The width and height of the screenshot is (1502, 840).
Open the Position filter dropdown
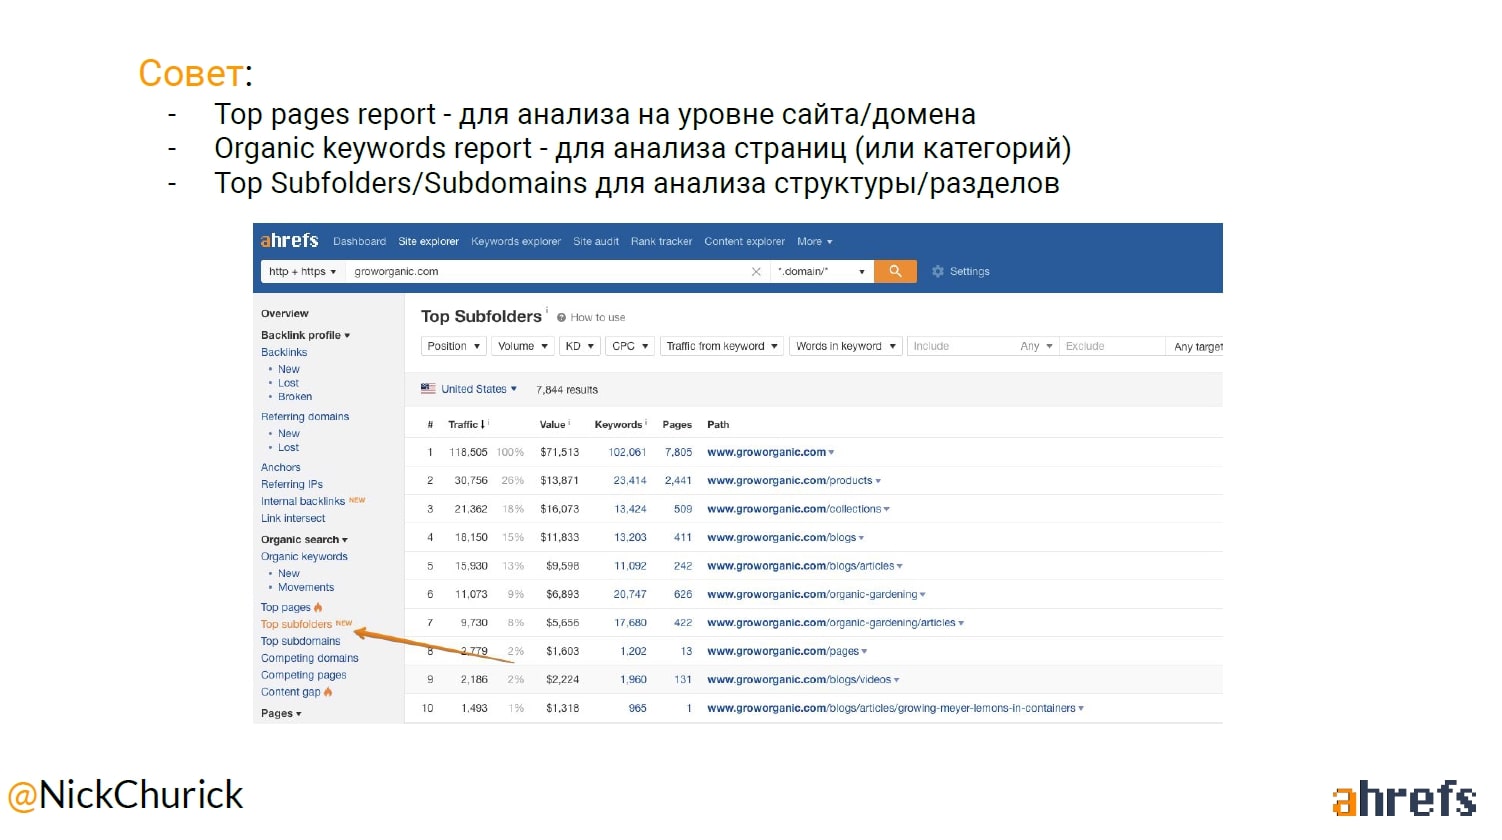(x=454, y=346)
